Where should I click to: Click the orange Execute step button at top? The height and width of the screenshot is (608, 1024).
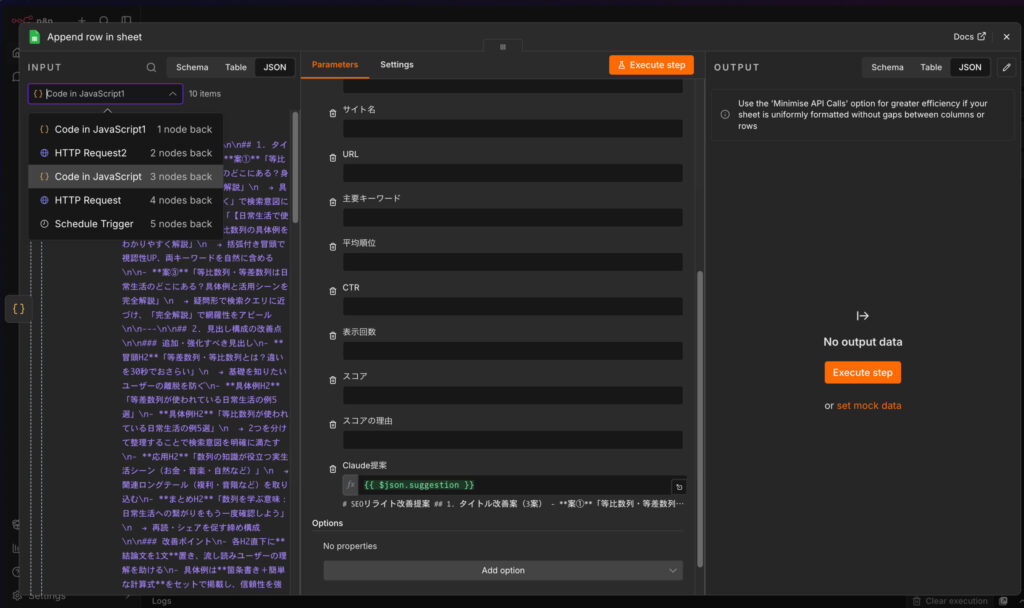(x=651, y=65)
